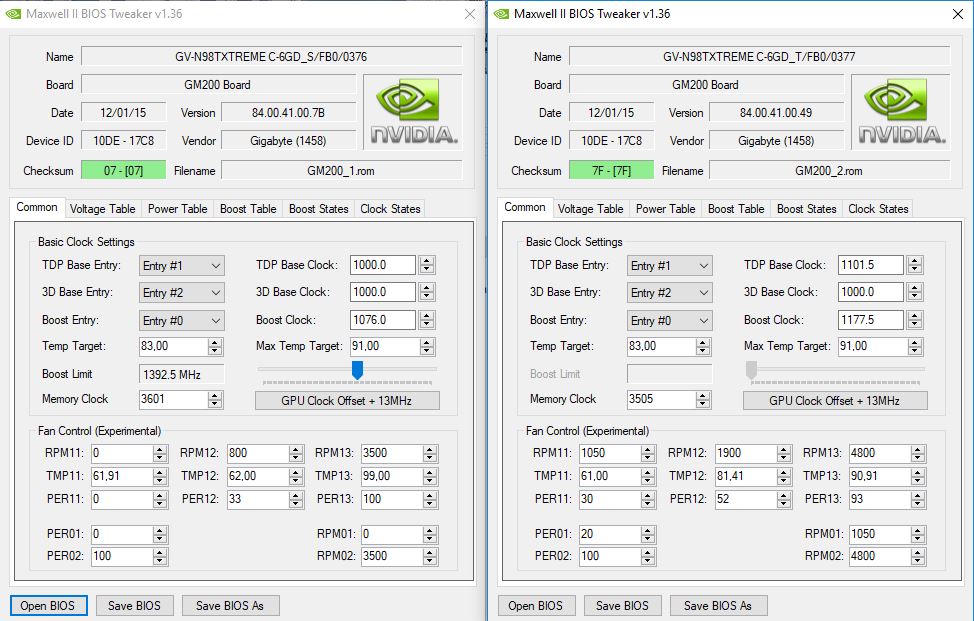Screen dimensions: 974x621
Task: Click the Max Temp Target stepper in the right window
Action: point(914,347)
